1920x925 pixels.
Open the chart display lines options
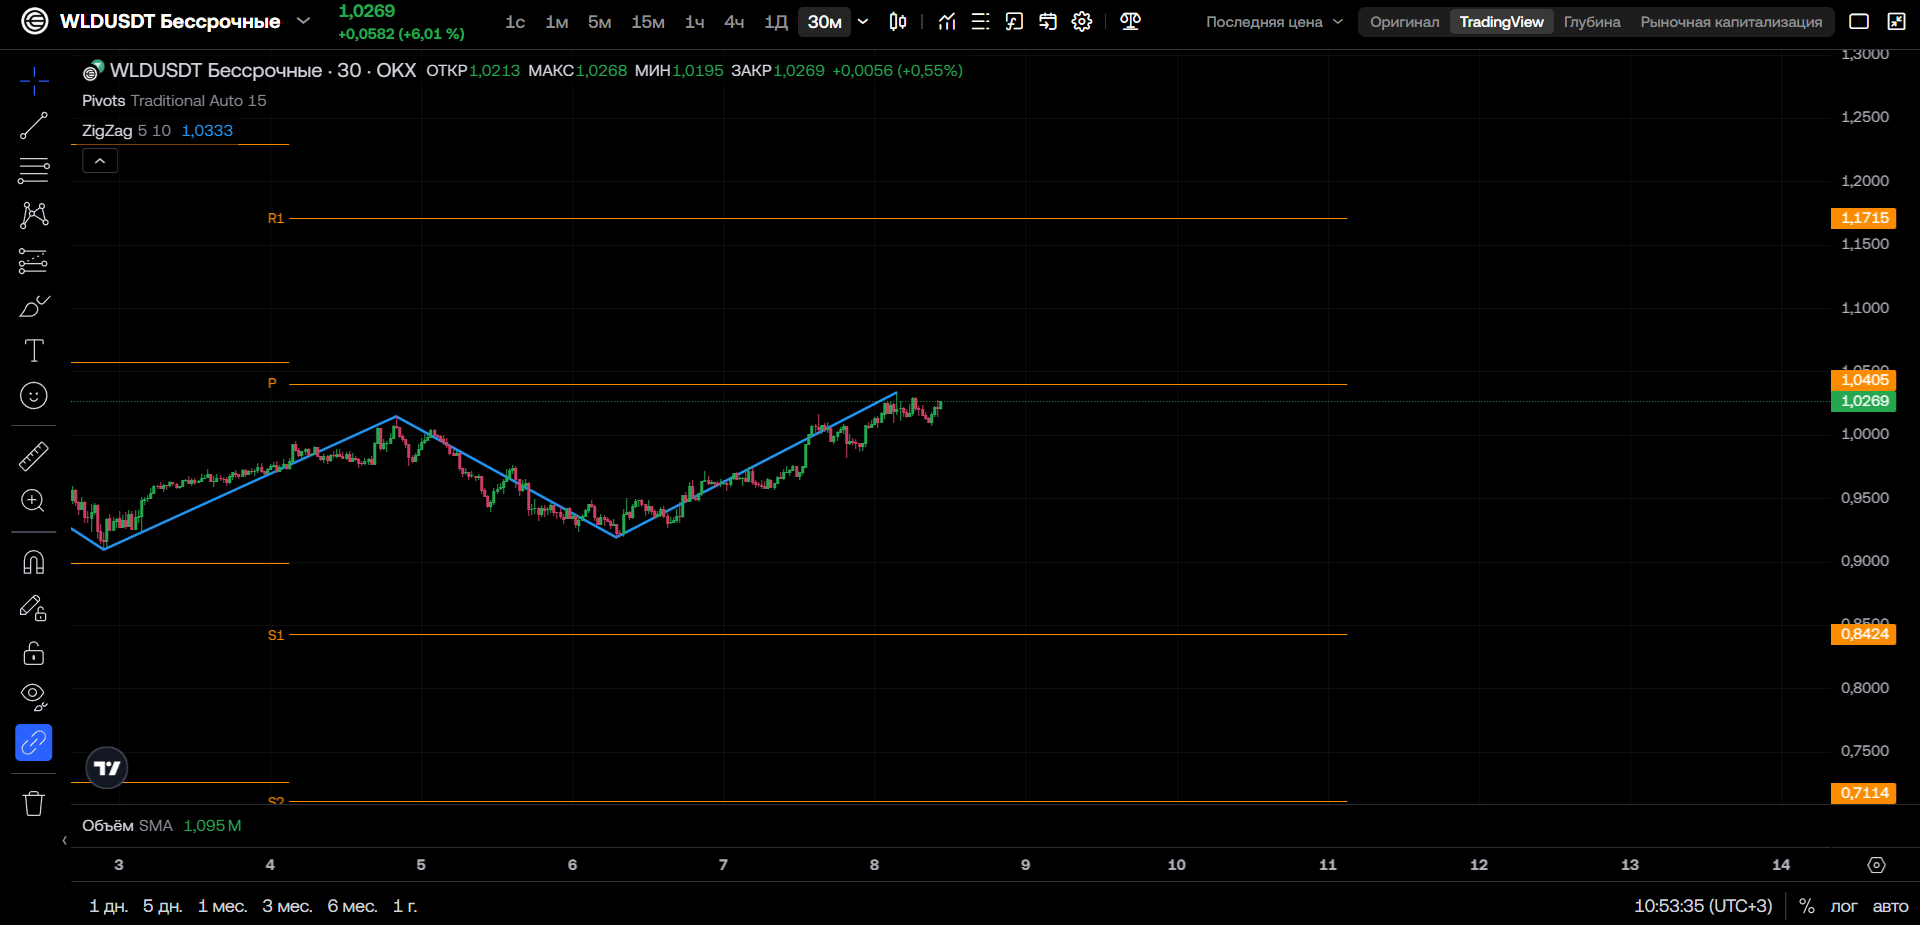[981, 22]
